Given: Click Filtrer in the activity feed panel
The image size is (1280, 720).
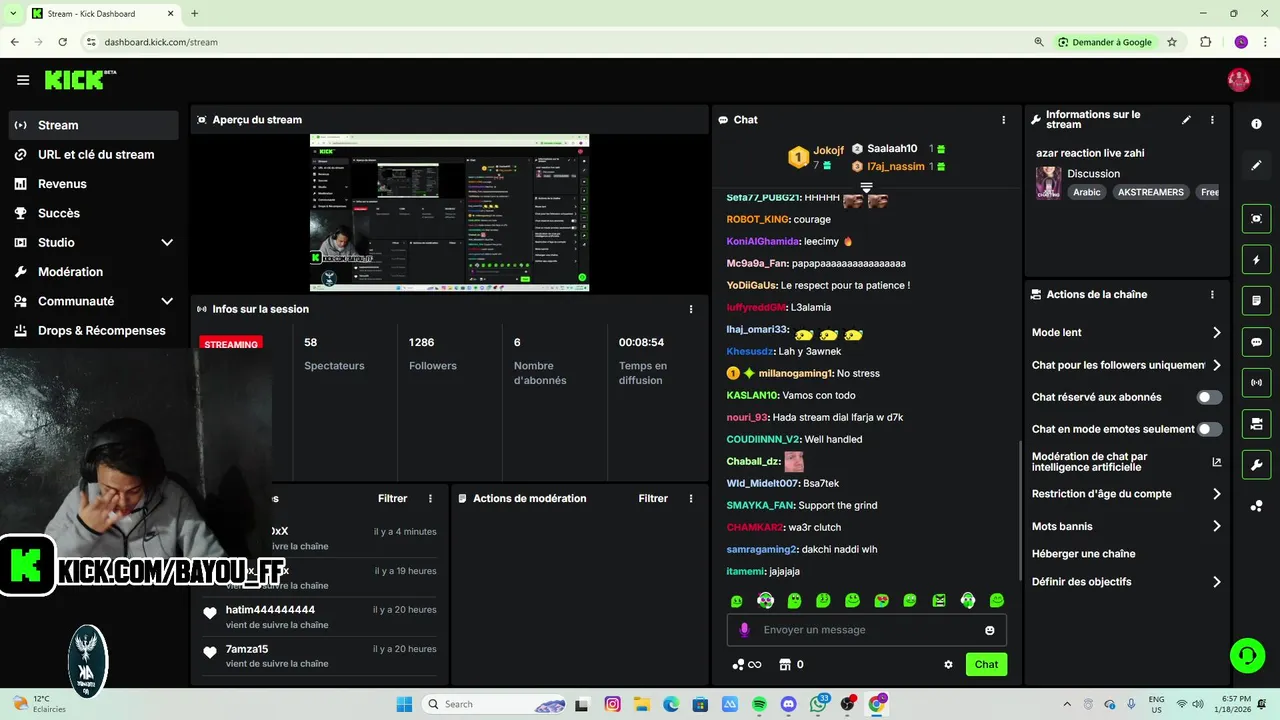Looking at the screenshot, I should [x=392, y=498].
